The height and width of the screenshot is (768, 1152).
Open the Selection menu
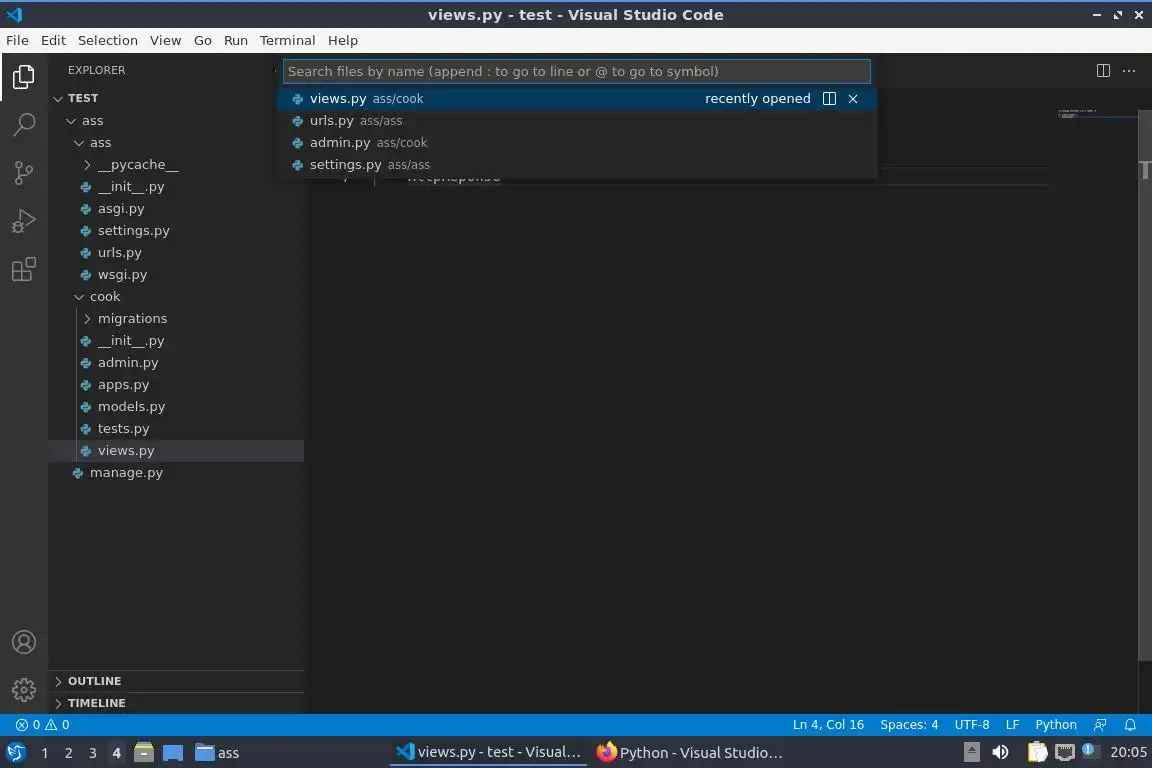(108, 40)
